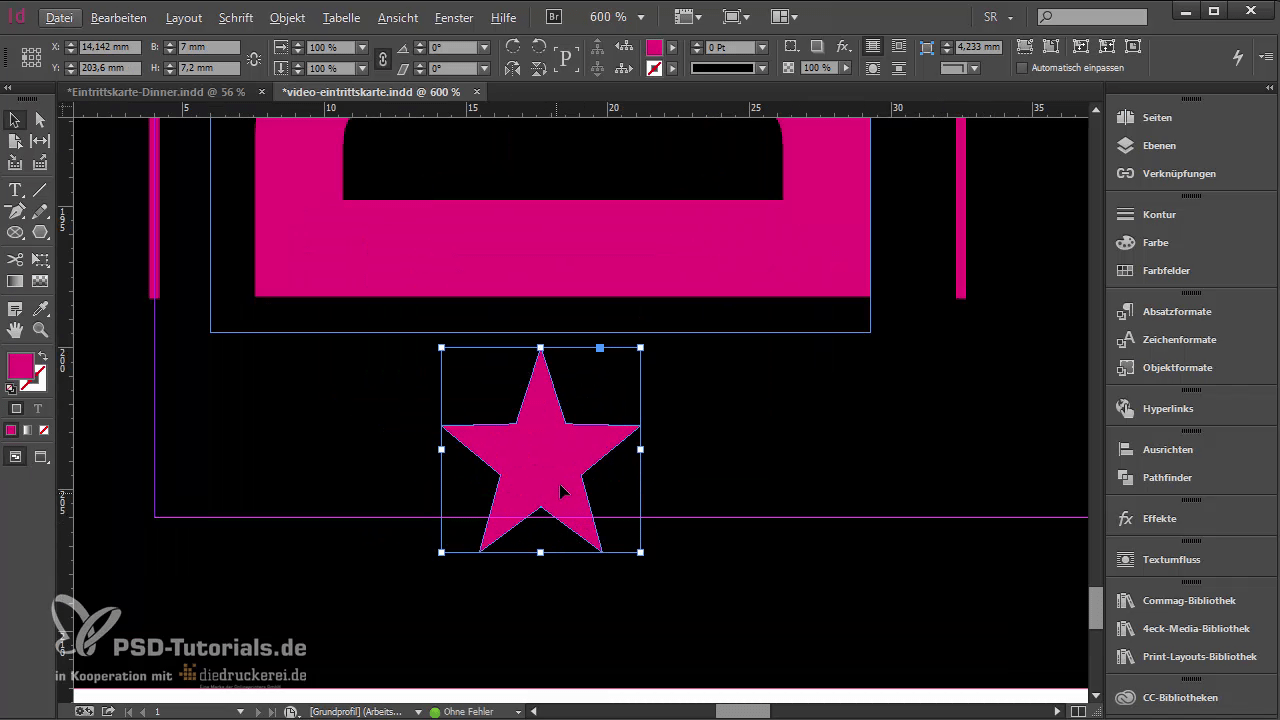This screenshot has width=1280, height=720.
Task: Toggle constrain proportions for scaling chain
Action: [x=382, y=58]
